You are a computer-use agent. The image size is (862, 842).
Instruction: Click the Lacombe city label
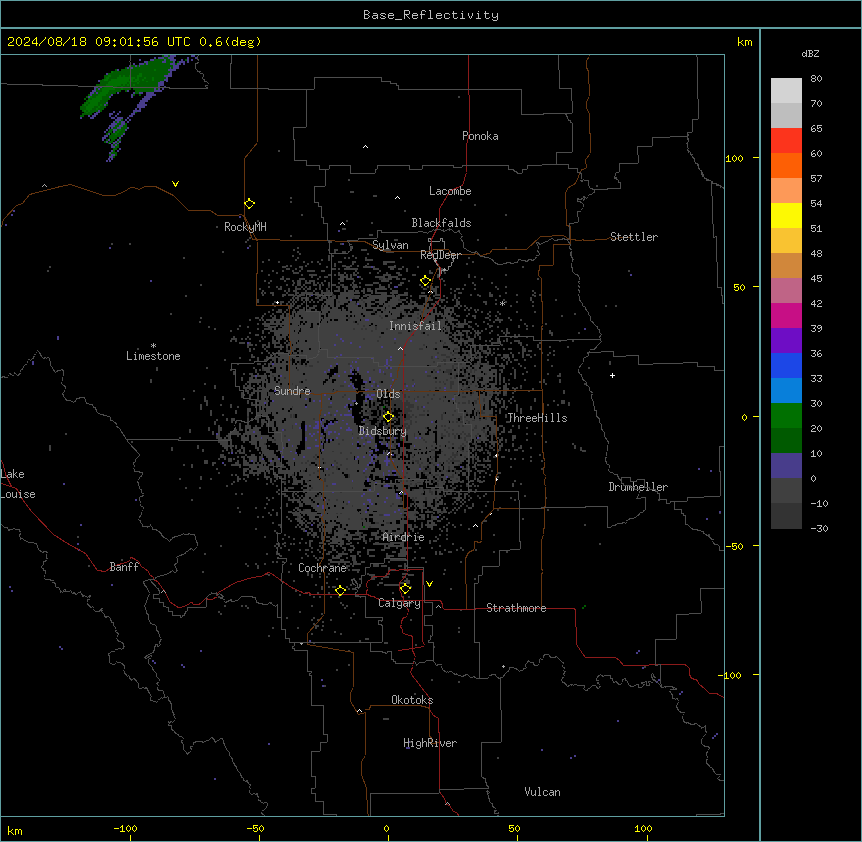pos(450,191)
